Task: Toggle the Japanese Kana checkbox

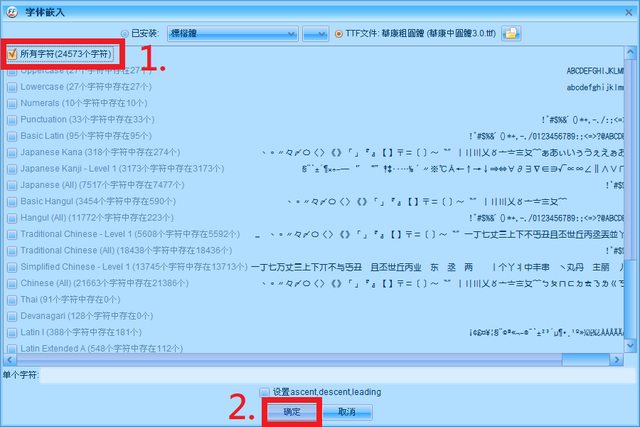Action: 12,152
